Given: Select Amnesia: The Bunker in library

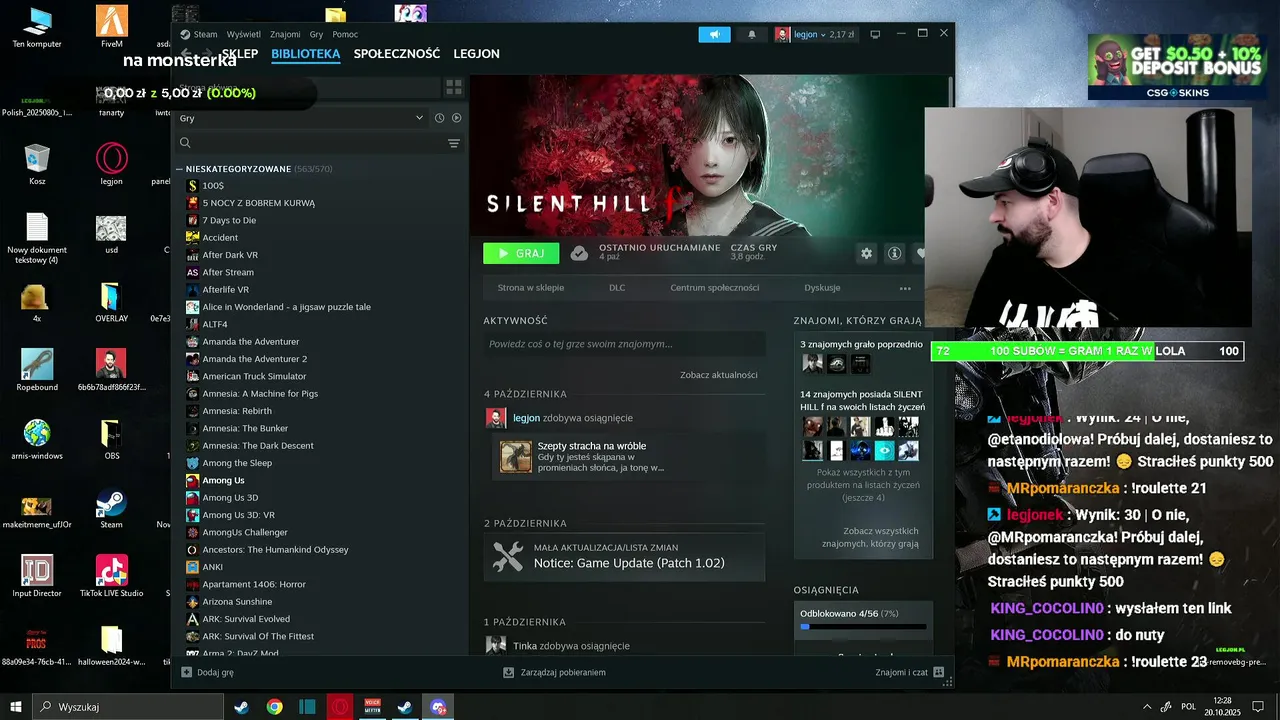Looking at the screenshot, I should (x=245, y=428).
